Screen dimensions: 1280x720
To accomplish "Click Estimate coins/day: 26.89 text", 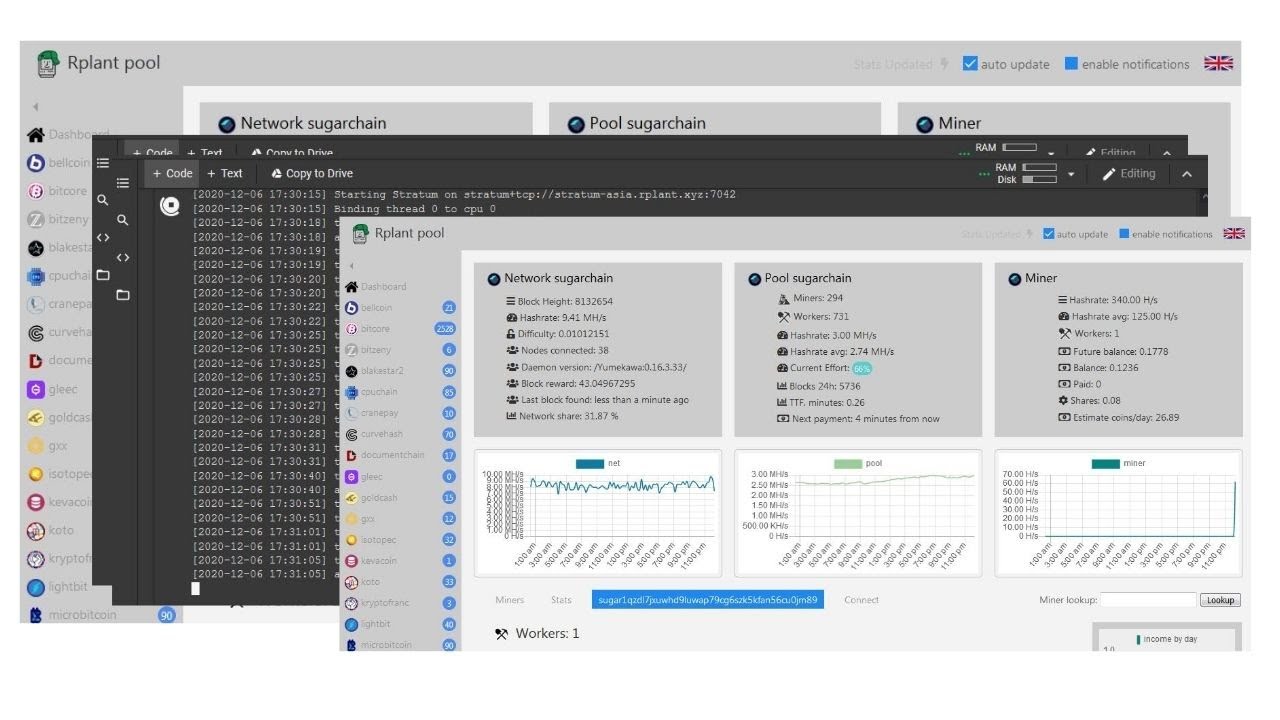I will point(1125,418).
